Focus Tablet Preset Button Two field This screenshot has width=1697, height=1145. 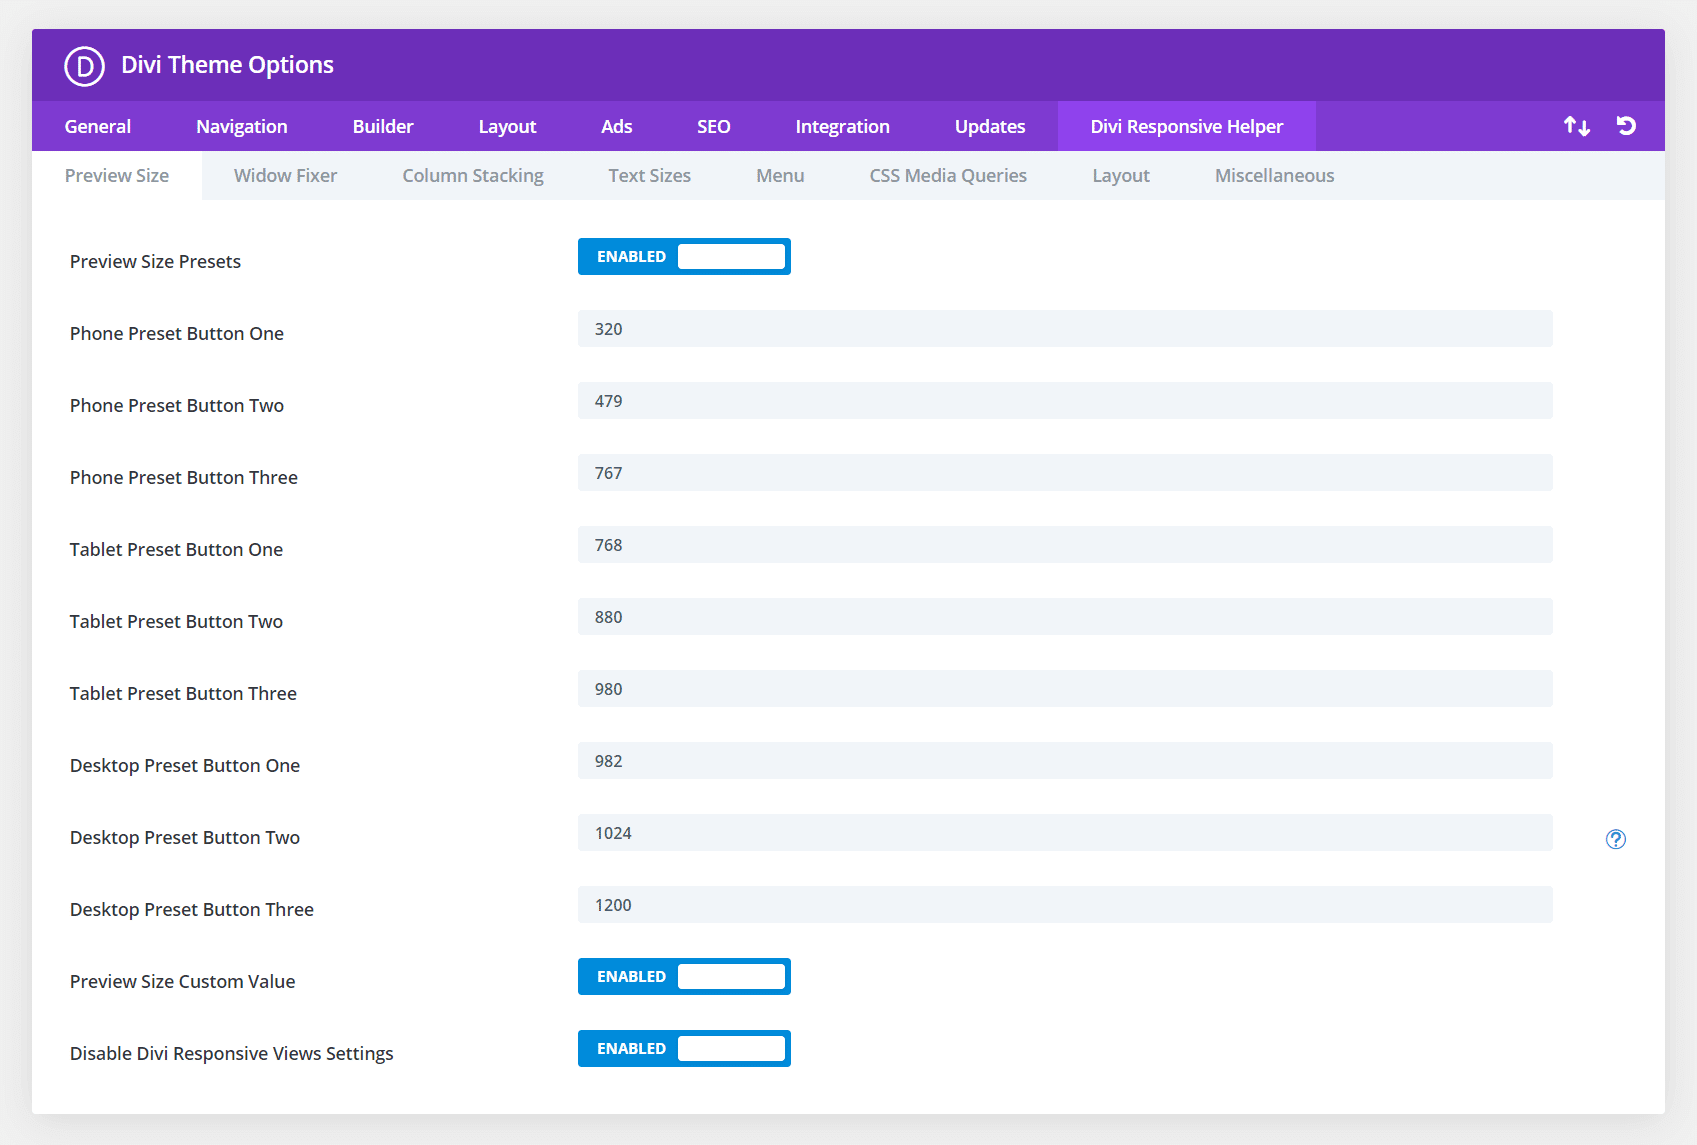[1065, 617]
